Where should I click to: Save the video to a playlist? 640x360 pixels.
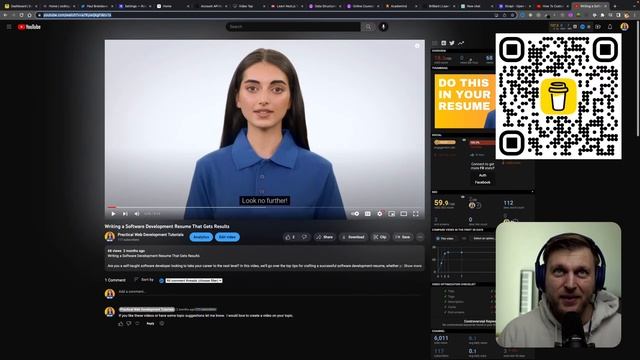tap(403, 237)
